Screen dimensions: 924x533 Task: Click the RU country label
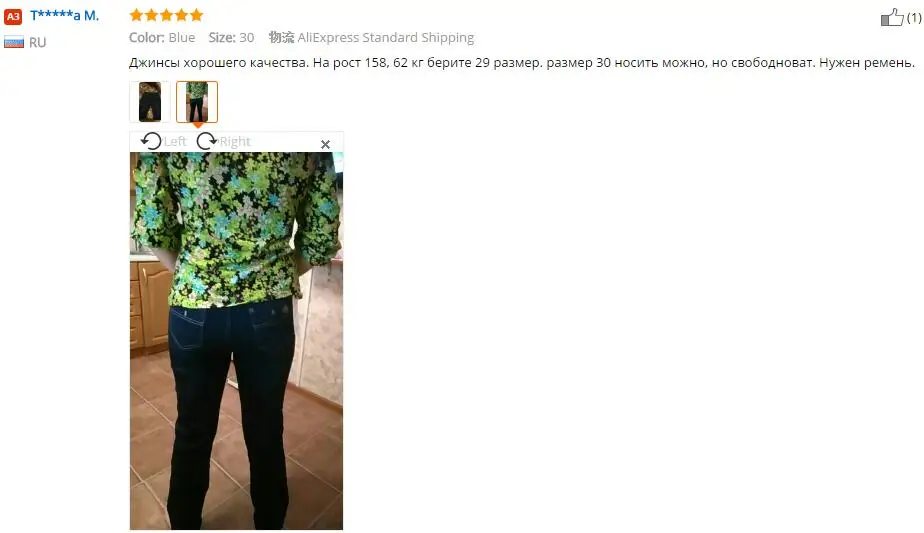tap(37, 42)
